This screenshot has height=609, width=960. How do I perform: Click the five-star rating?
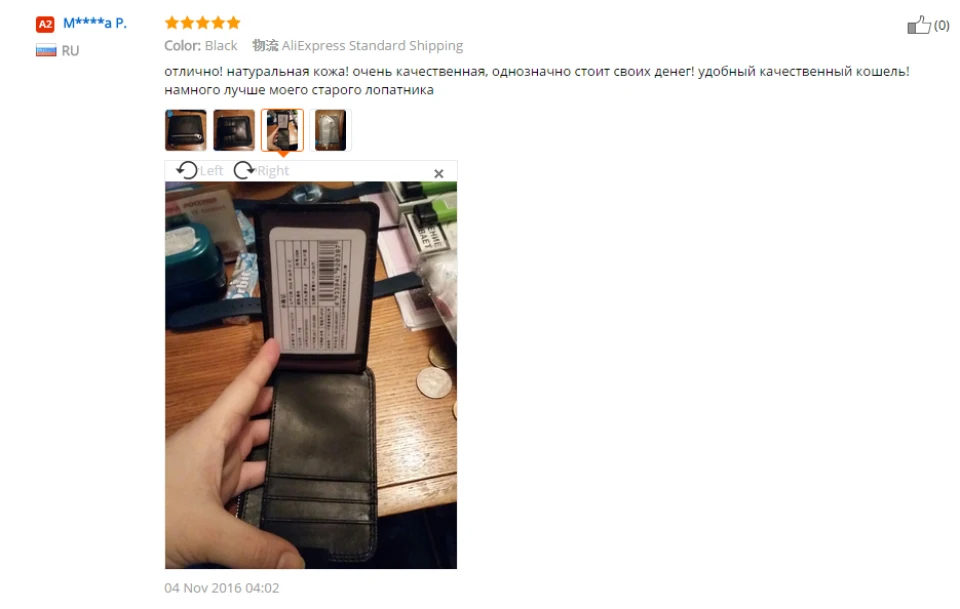pos(202,23)
